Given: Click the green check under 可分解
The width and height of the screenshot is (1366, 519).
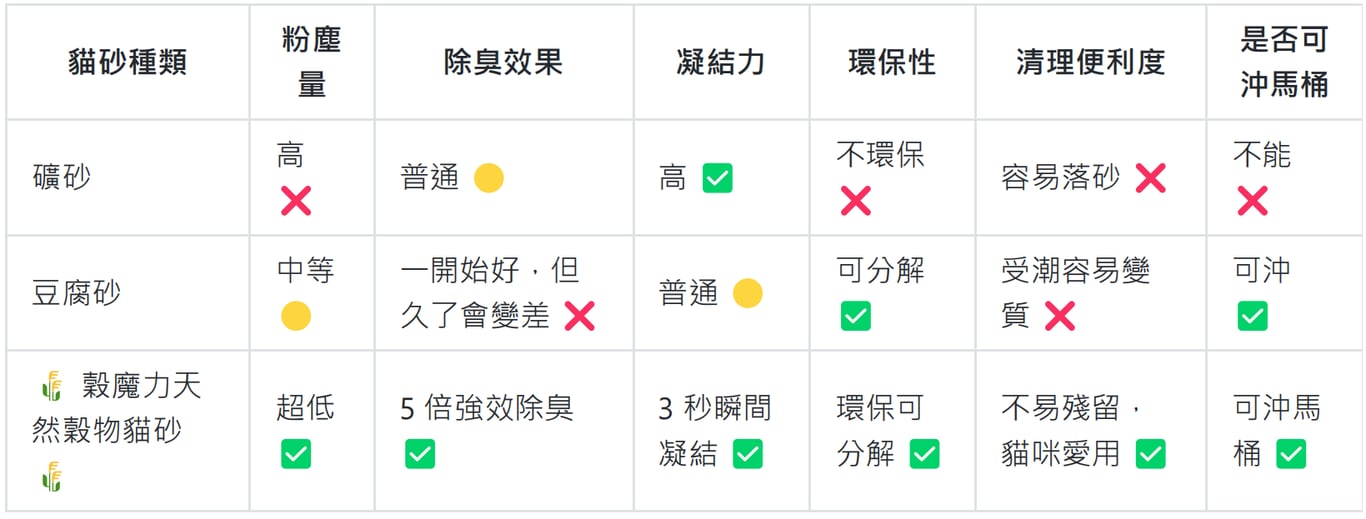Looking at the screenshot, I should [x=855, y=316].
